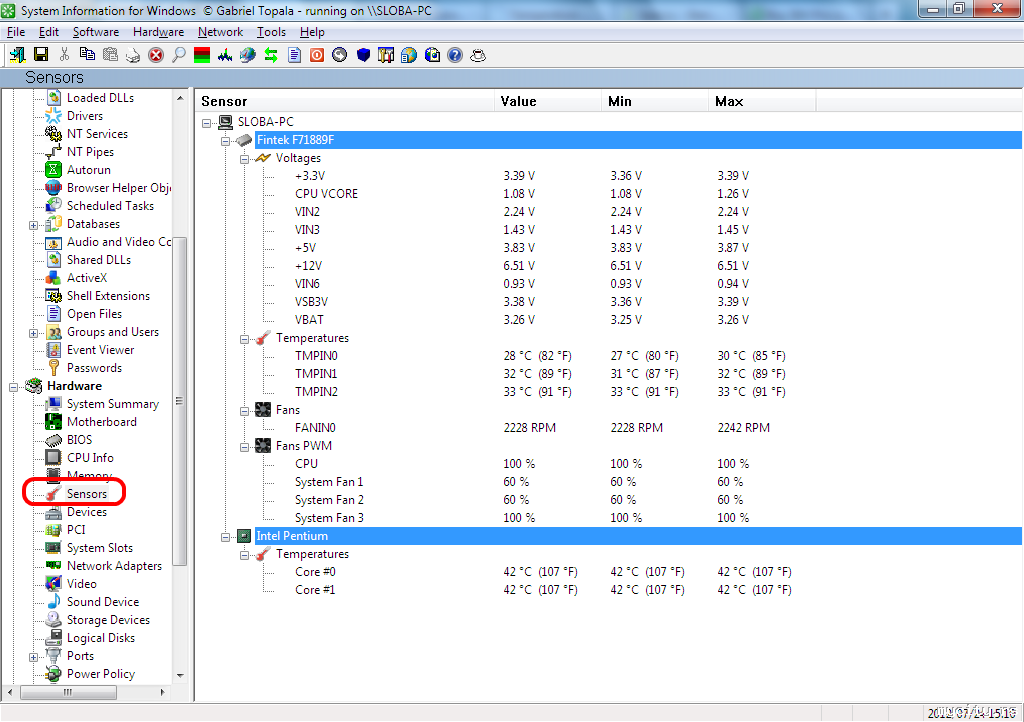Open the Hardware menu
The width and height of the screenshot is (1024, 722).
[x=158, y=32]
